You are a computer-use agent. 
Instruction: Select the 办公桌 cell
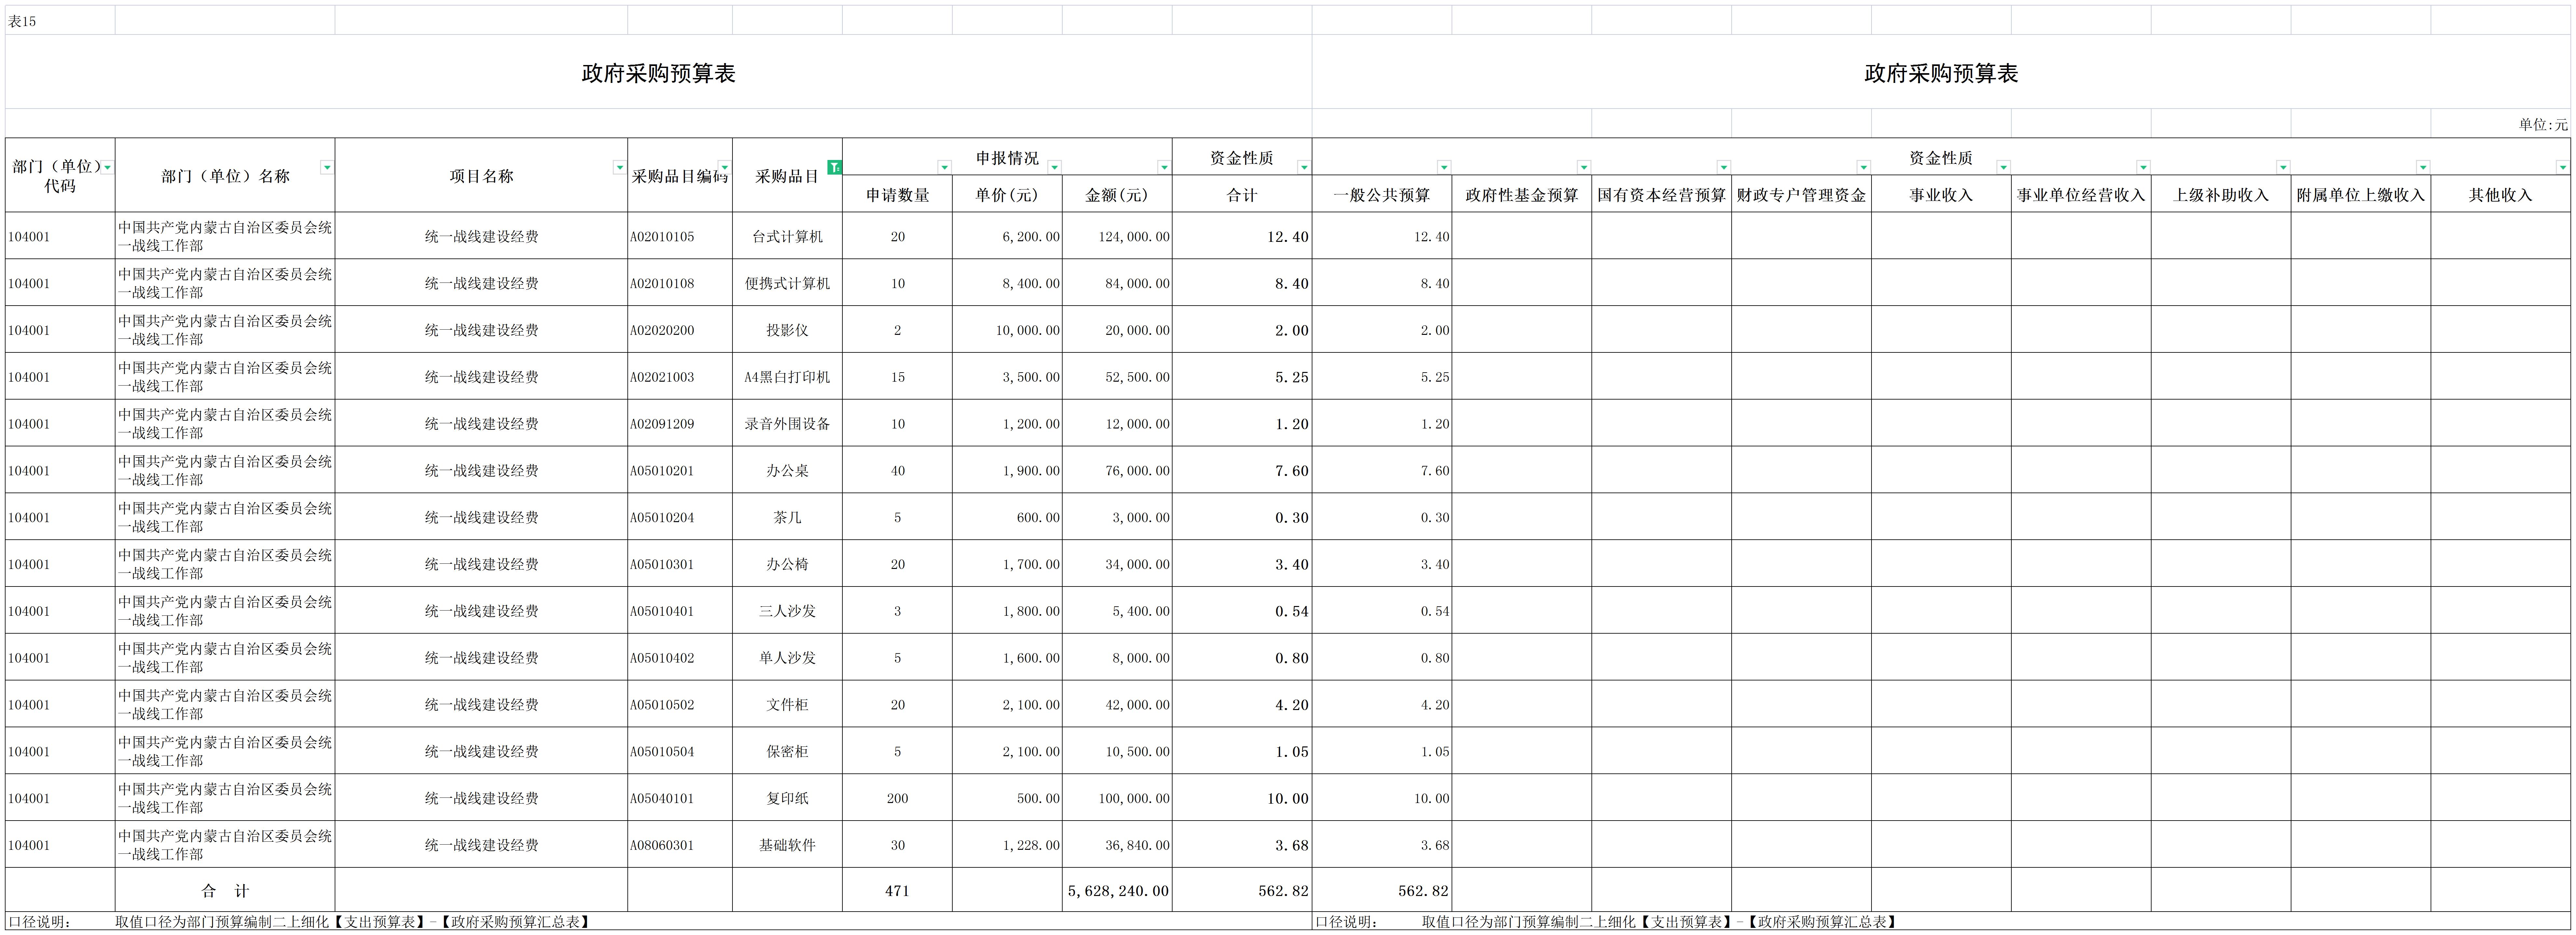[x=787, y=470]
